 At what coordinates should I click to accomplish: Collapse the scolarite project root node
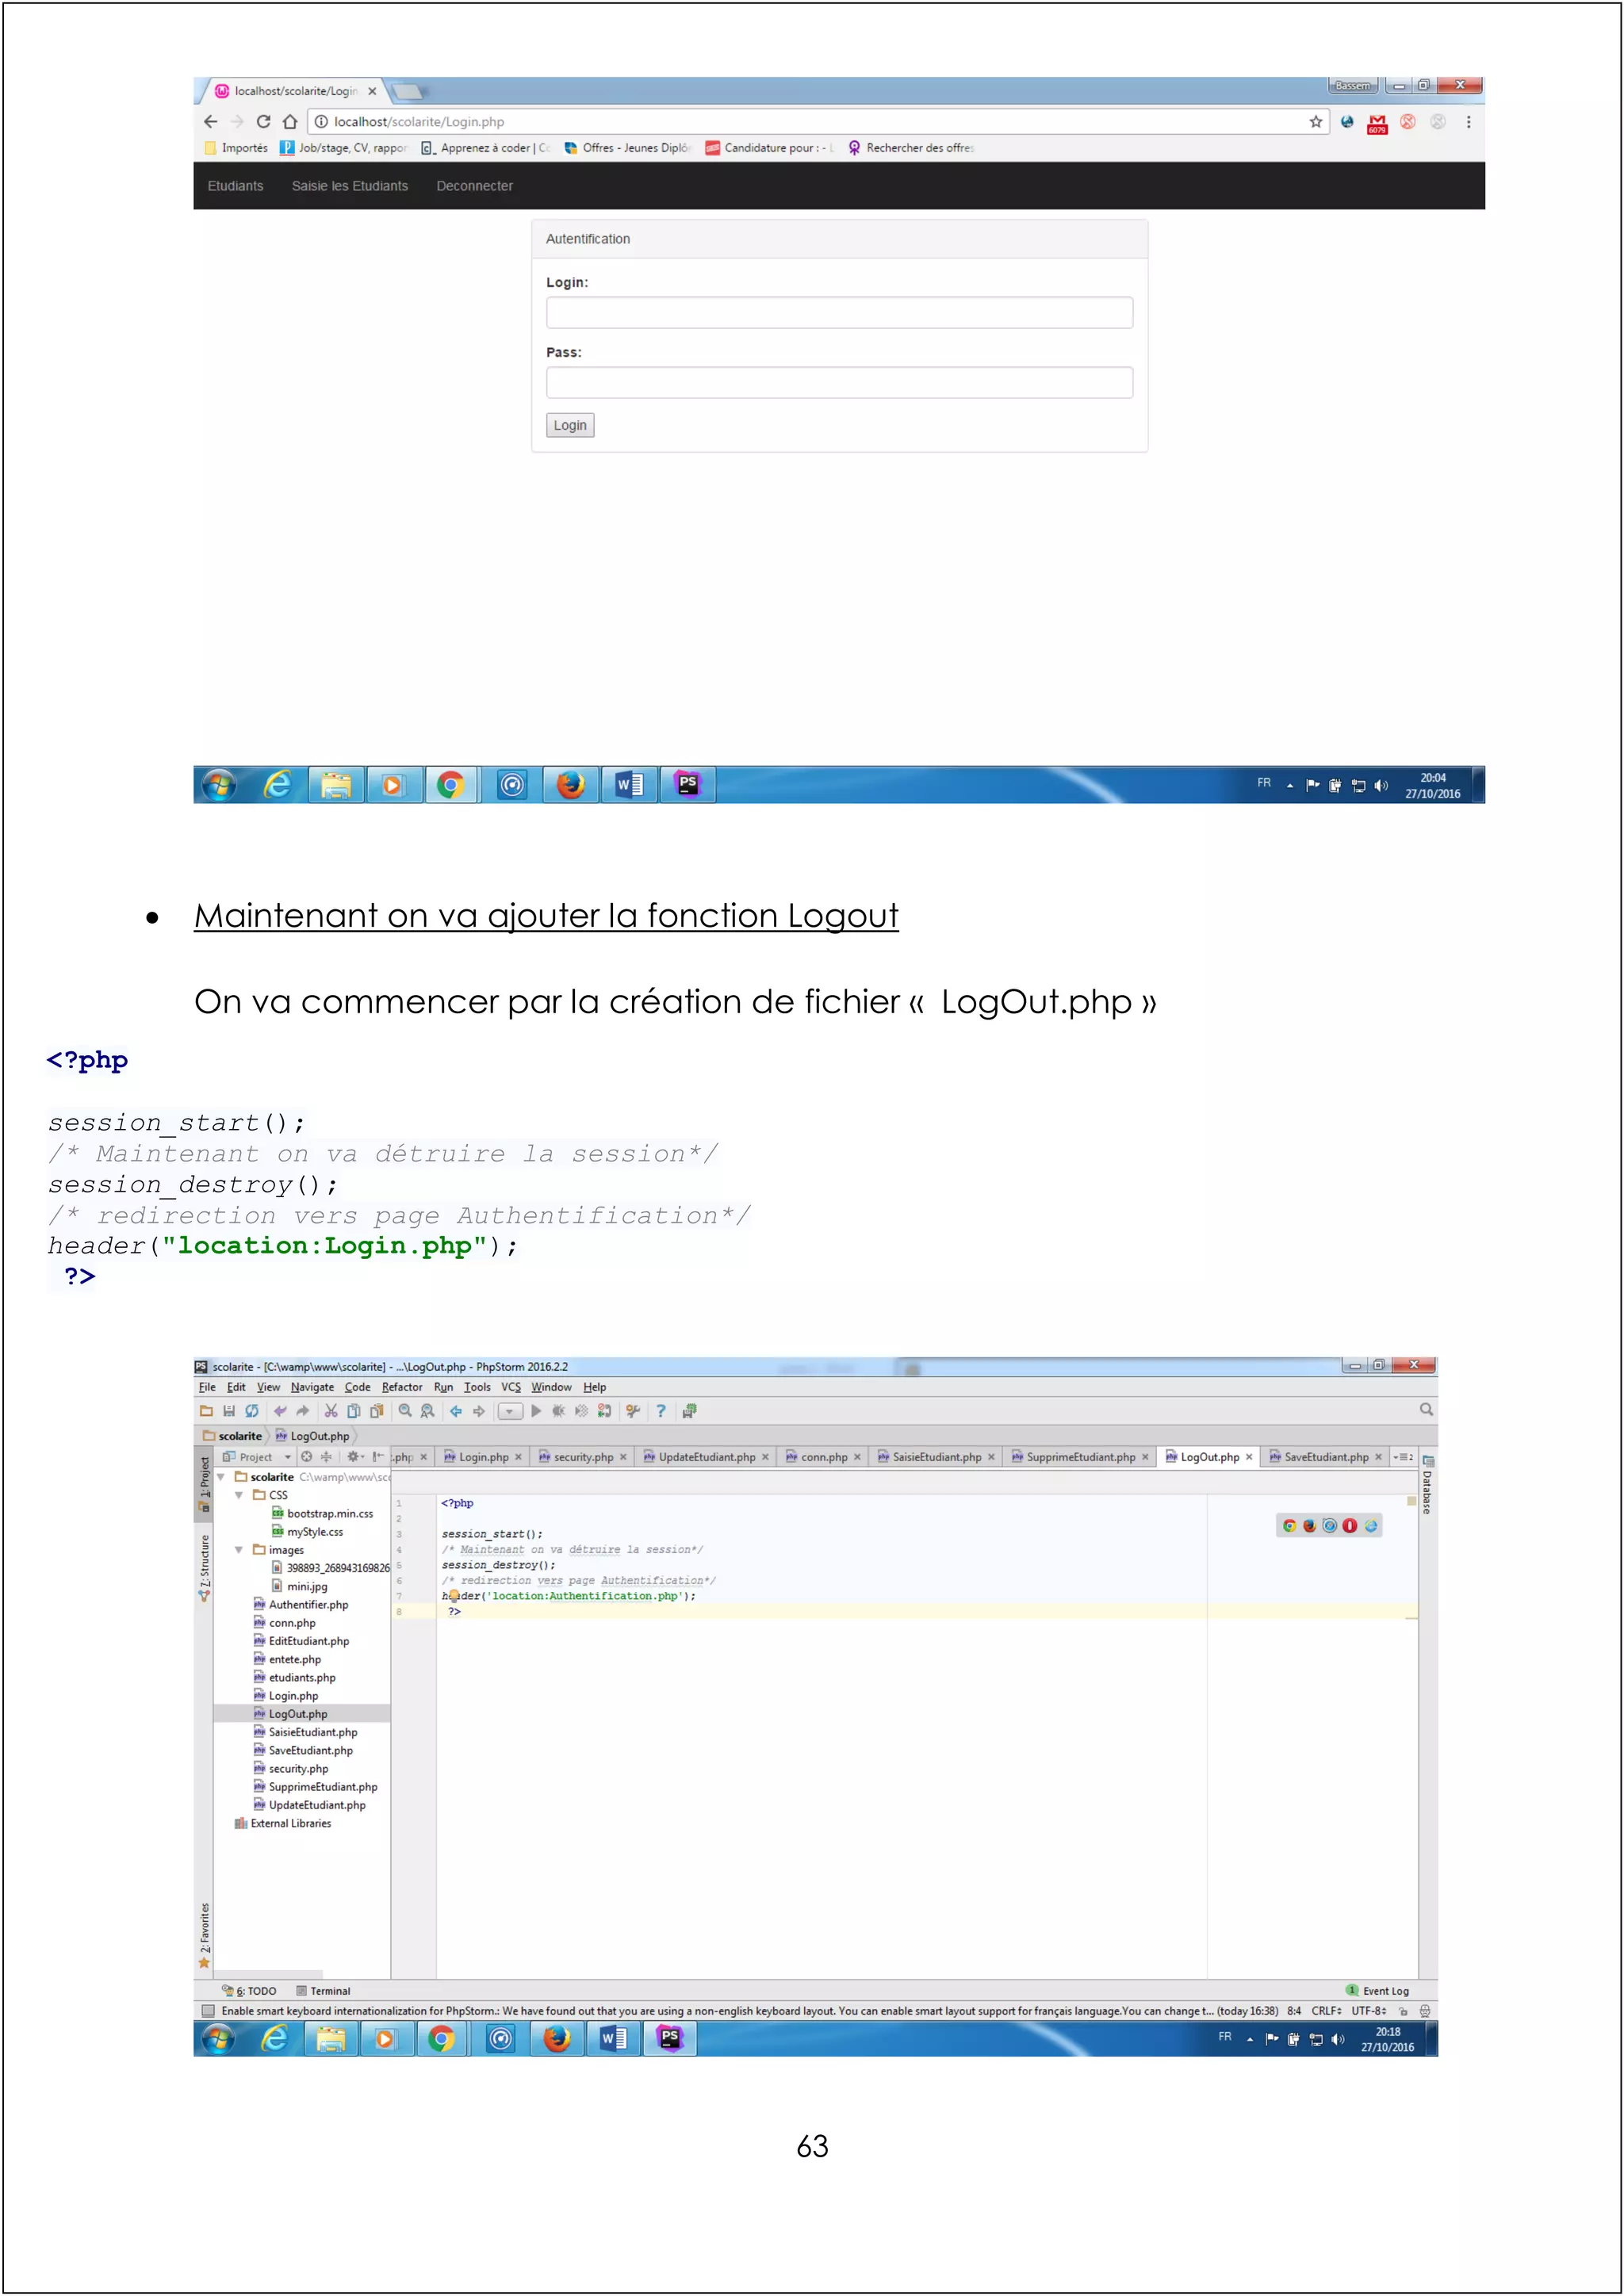point(221,1477)
